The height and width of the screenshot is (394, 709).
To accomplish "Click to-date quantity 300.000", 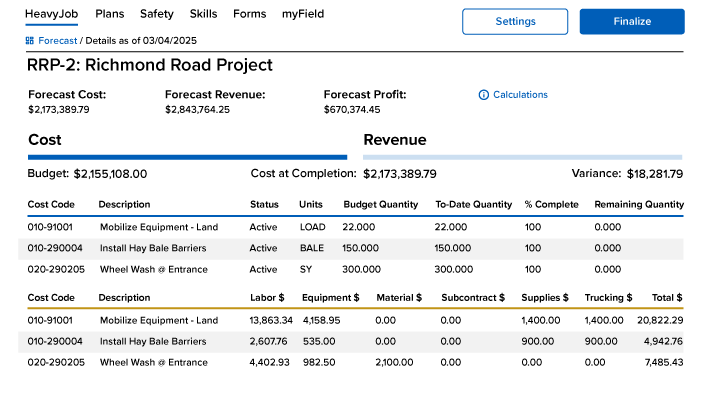I will pyautogui.click(x=454, y=269).
